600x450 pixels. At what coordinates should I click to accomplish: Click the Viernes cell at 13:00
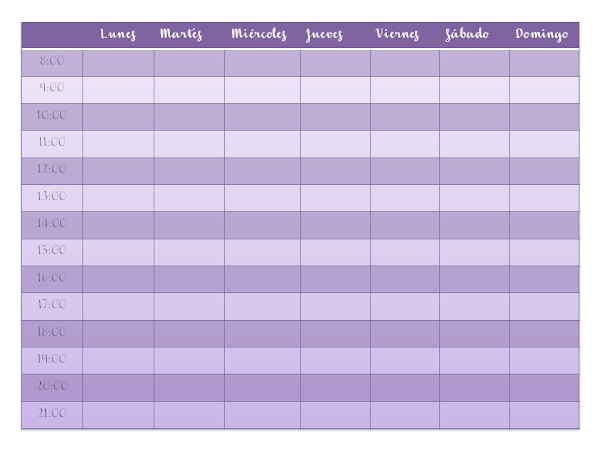coord(405,198)
